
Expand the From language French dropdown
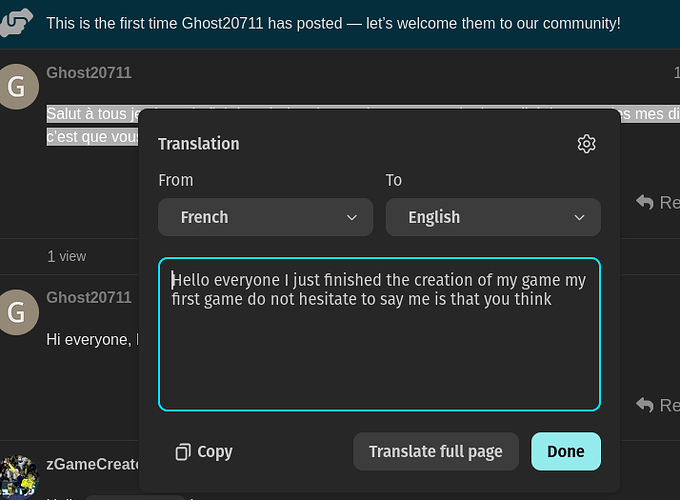pos(265,217)
